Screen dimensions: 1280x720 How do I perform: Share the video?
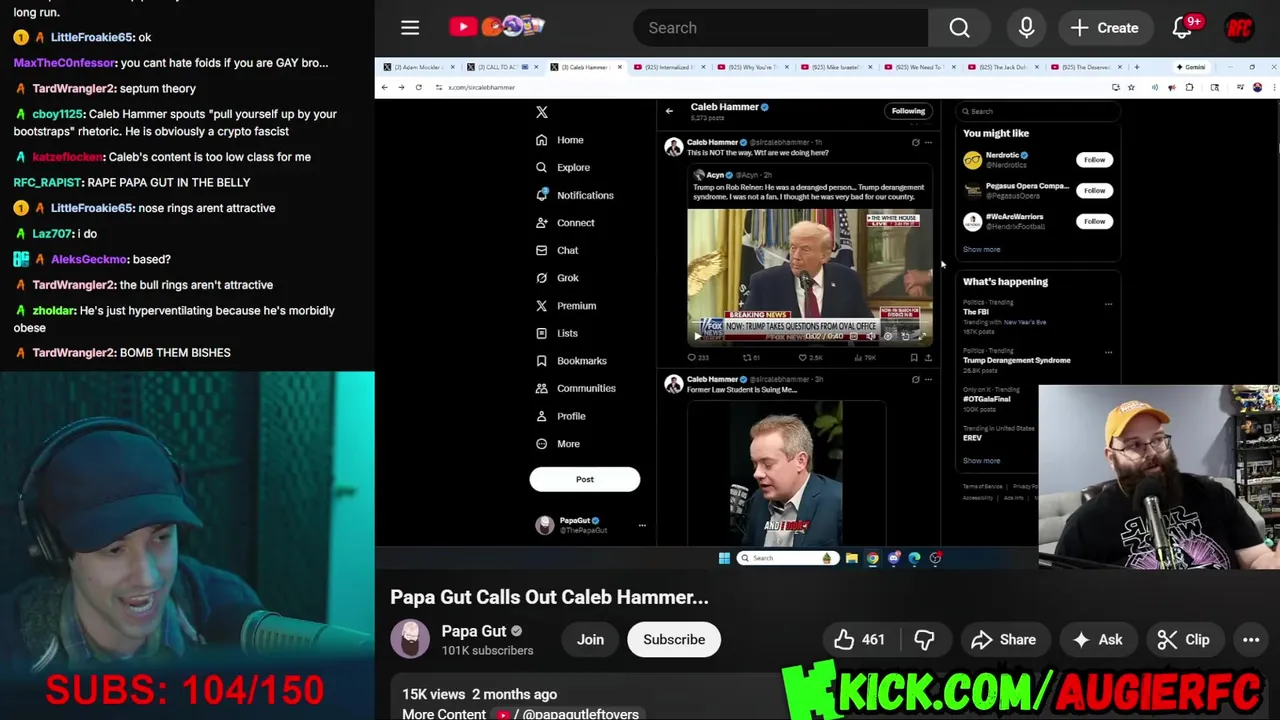pos(1003,640)
